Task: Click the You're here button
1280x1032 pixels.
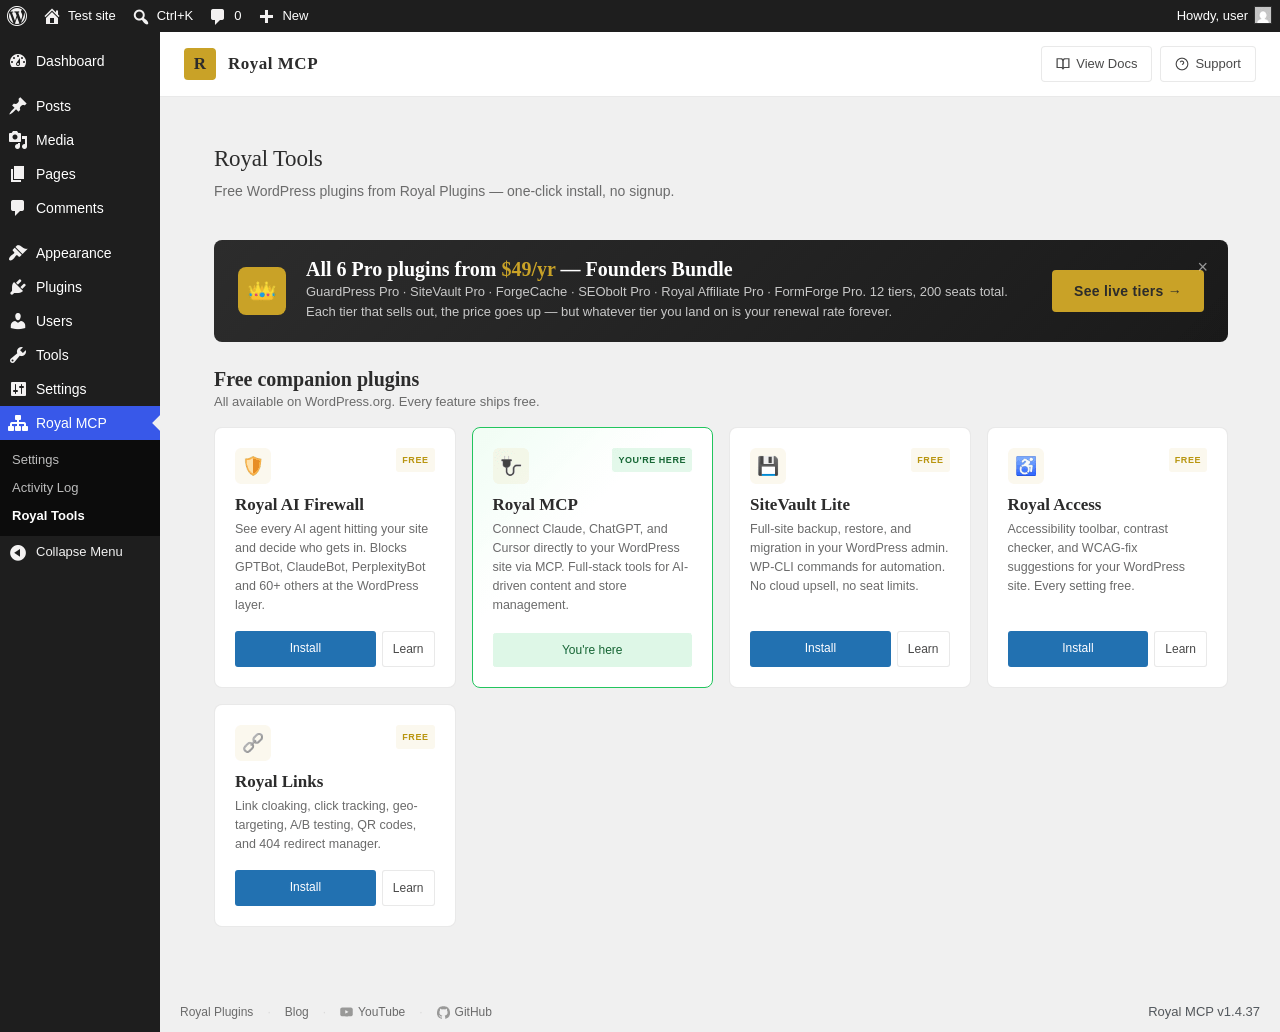Action: point(592,650)
